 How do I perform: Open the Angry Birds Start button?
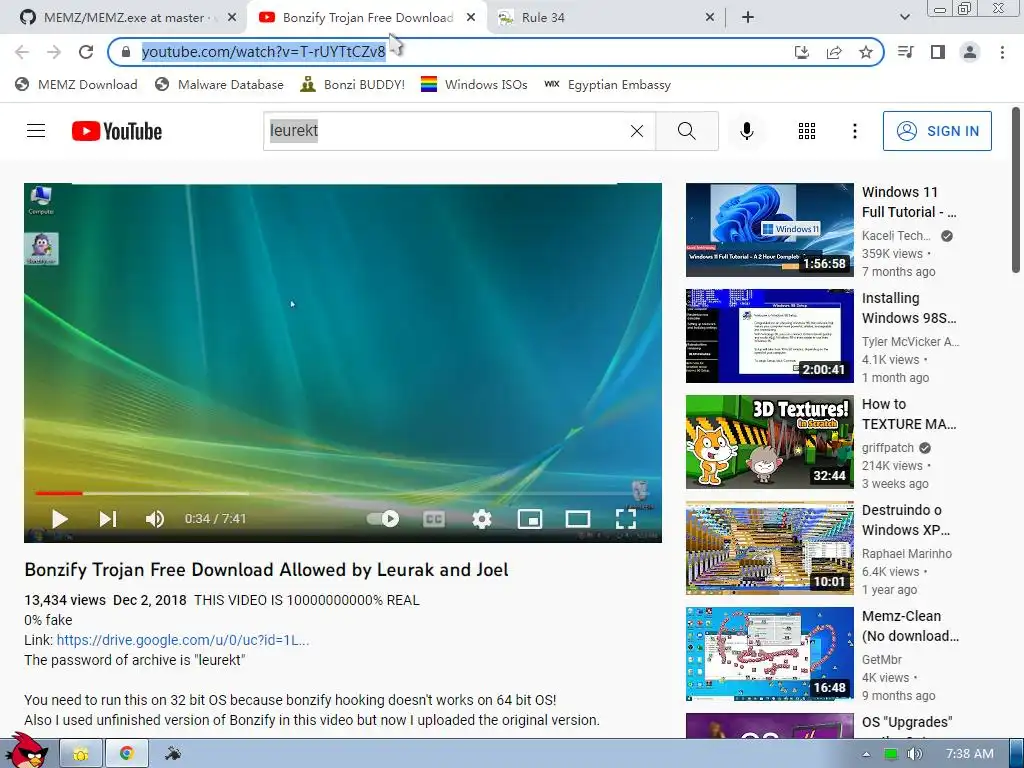pyautogui.click(x=25, y=750)
